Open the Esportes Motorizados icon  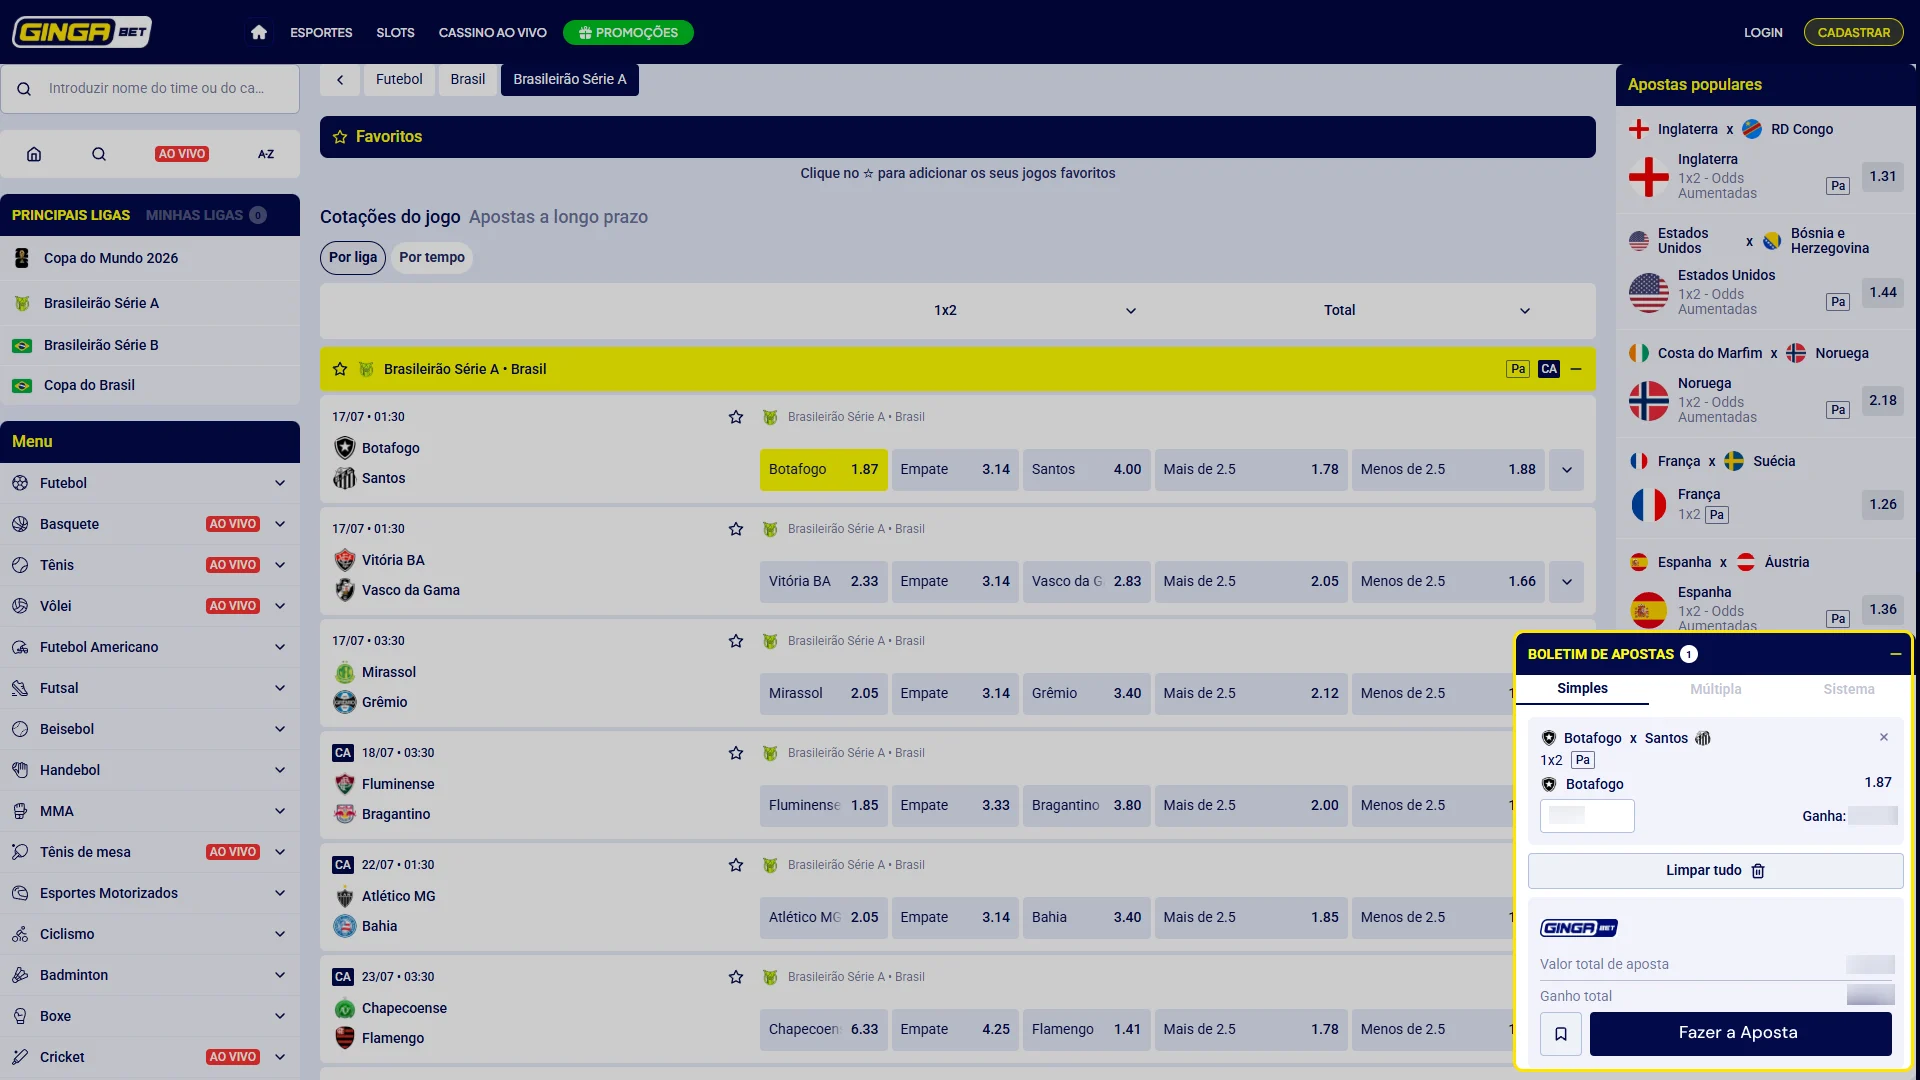click(x=20, y=893)
